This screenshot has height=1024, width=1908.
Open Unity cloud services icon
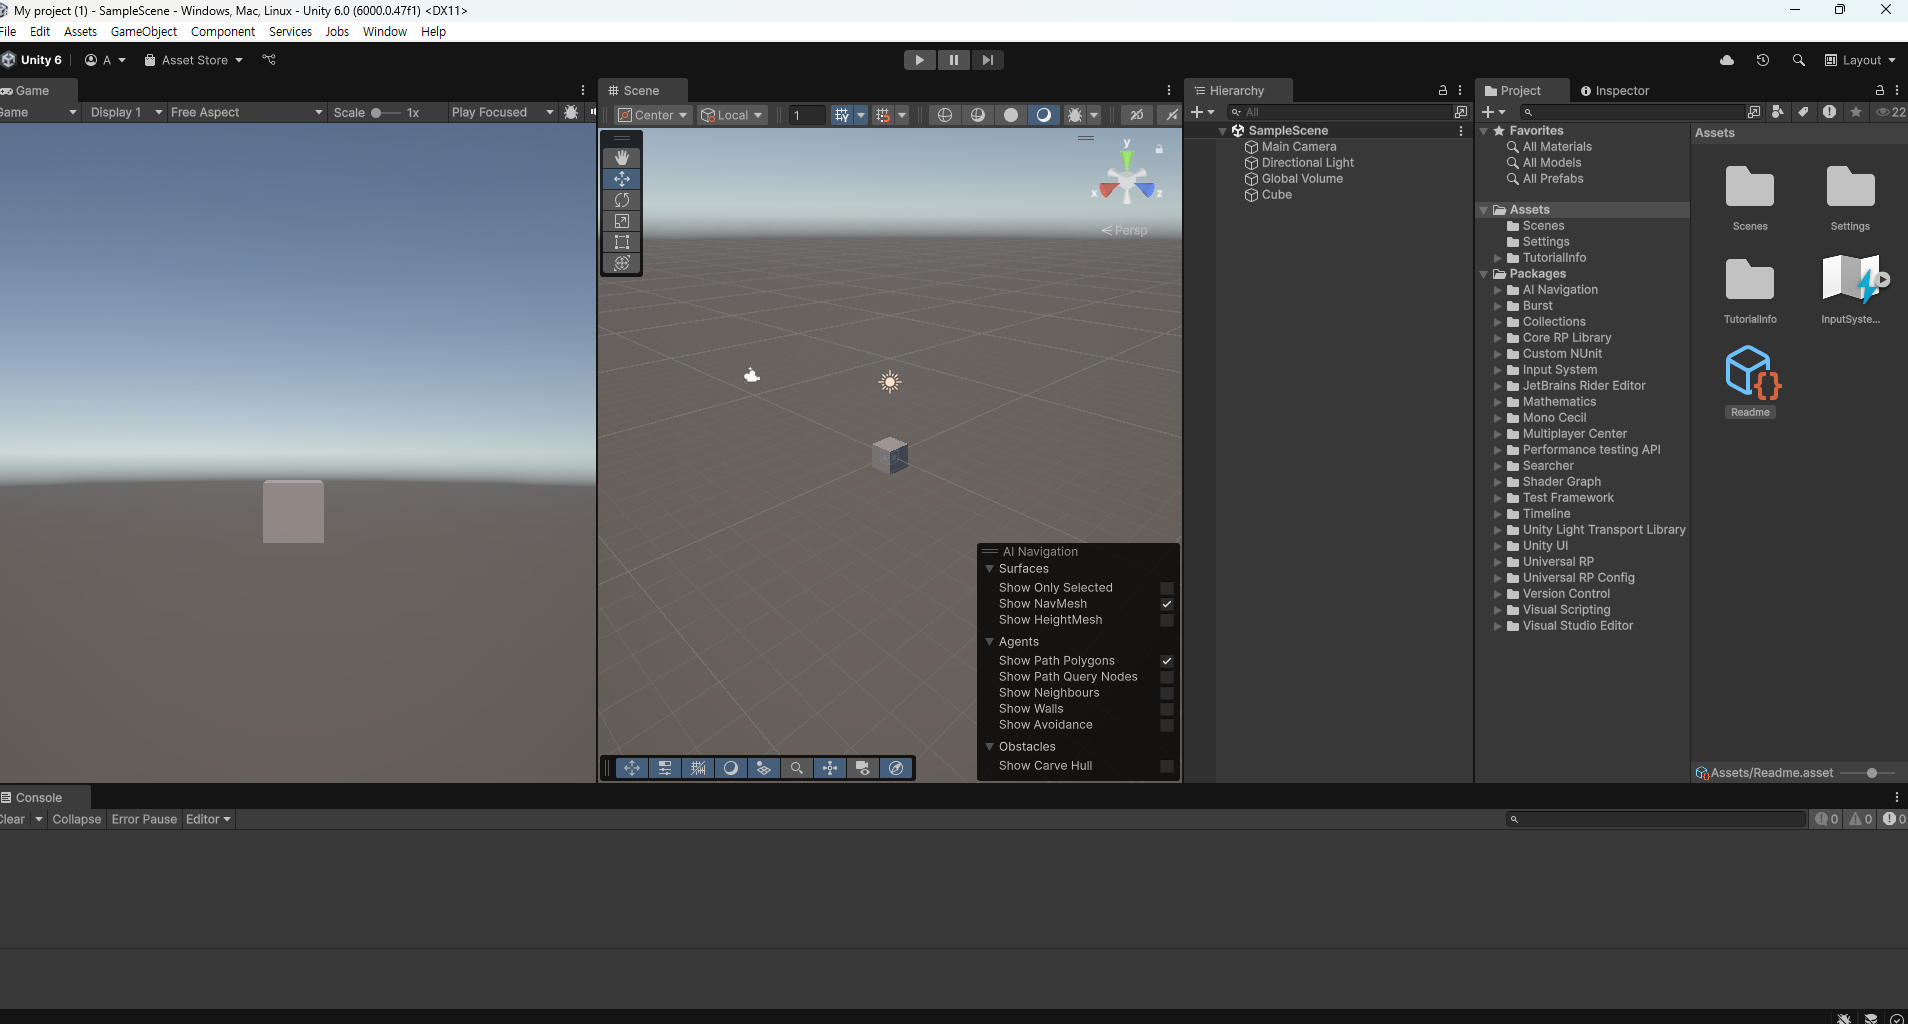1727,60
